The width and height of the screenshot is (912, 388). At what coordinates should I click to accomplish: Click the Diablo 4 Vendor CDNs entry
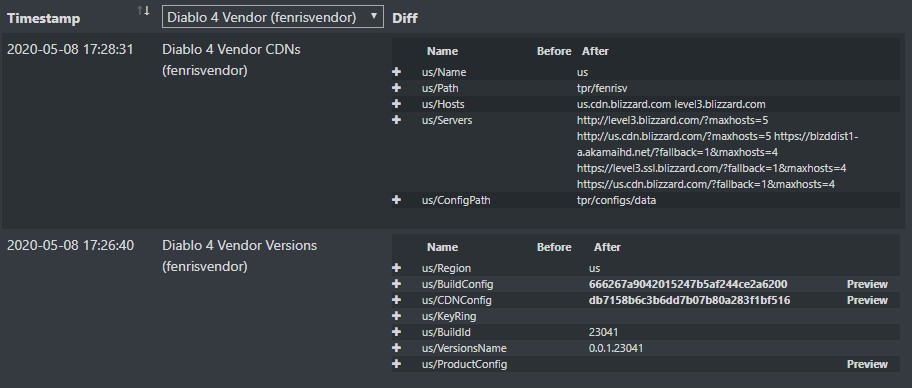[x=231, y=60]
